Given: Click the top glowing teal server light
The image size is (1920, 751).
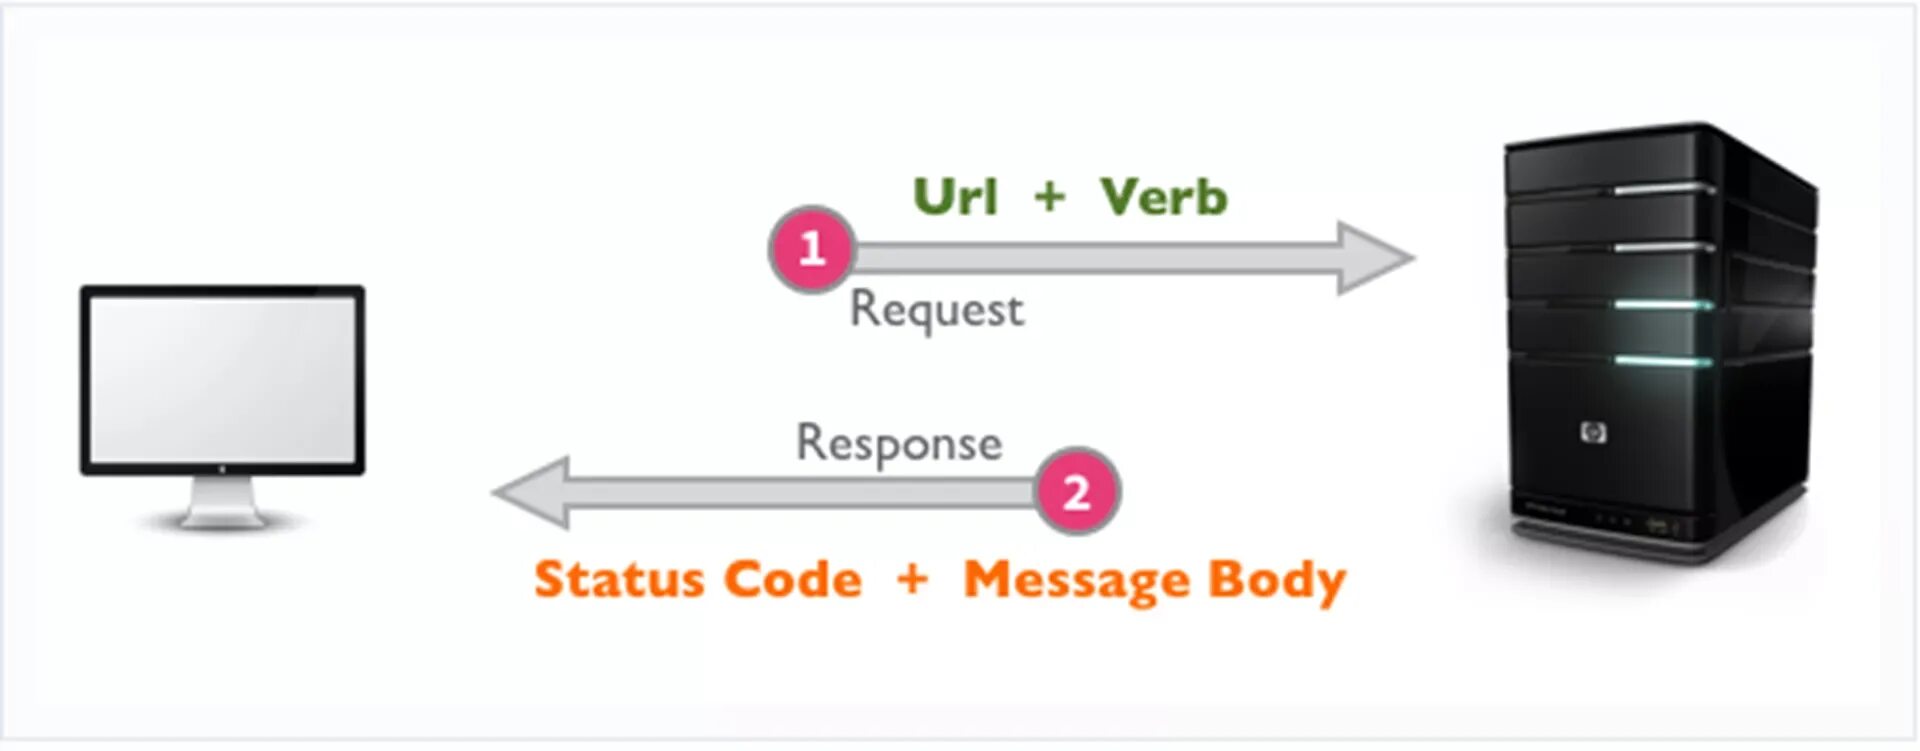Looking at the screenshot, I should pos(1664,304).
